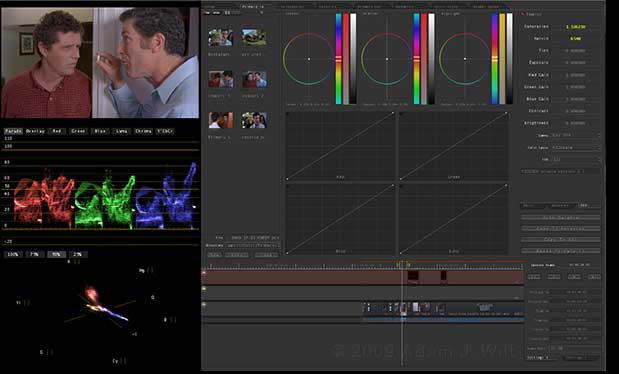Click the Copy To All button
619x374 pixels.
[561, 239]
